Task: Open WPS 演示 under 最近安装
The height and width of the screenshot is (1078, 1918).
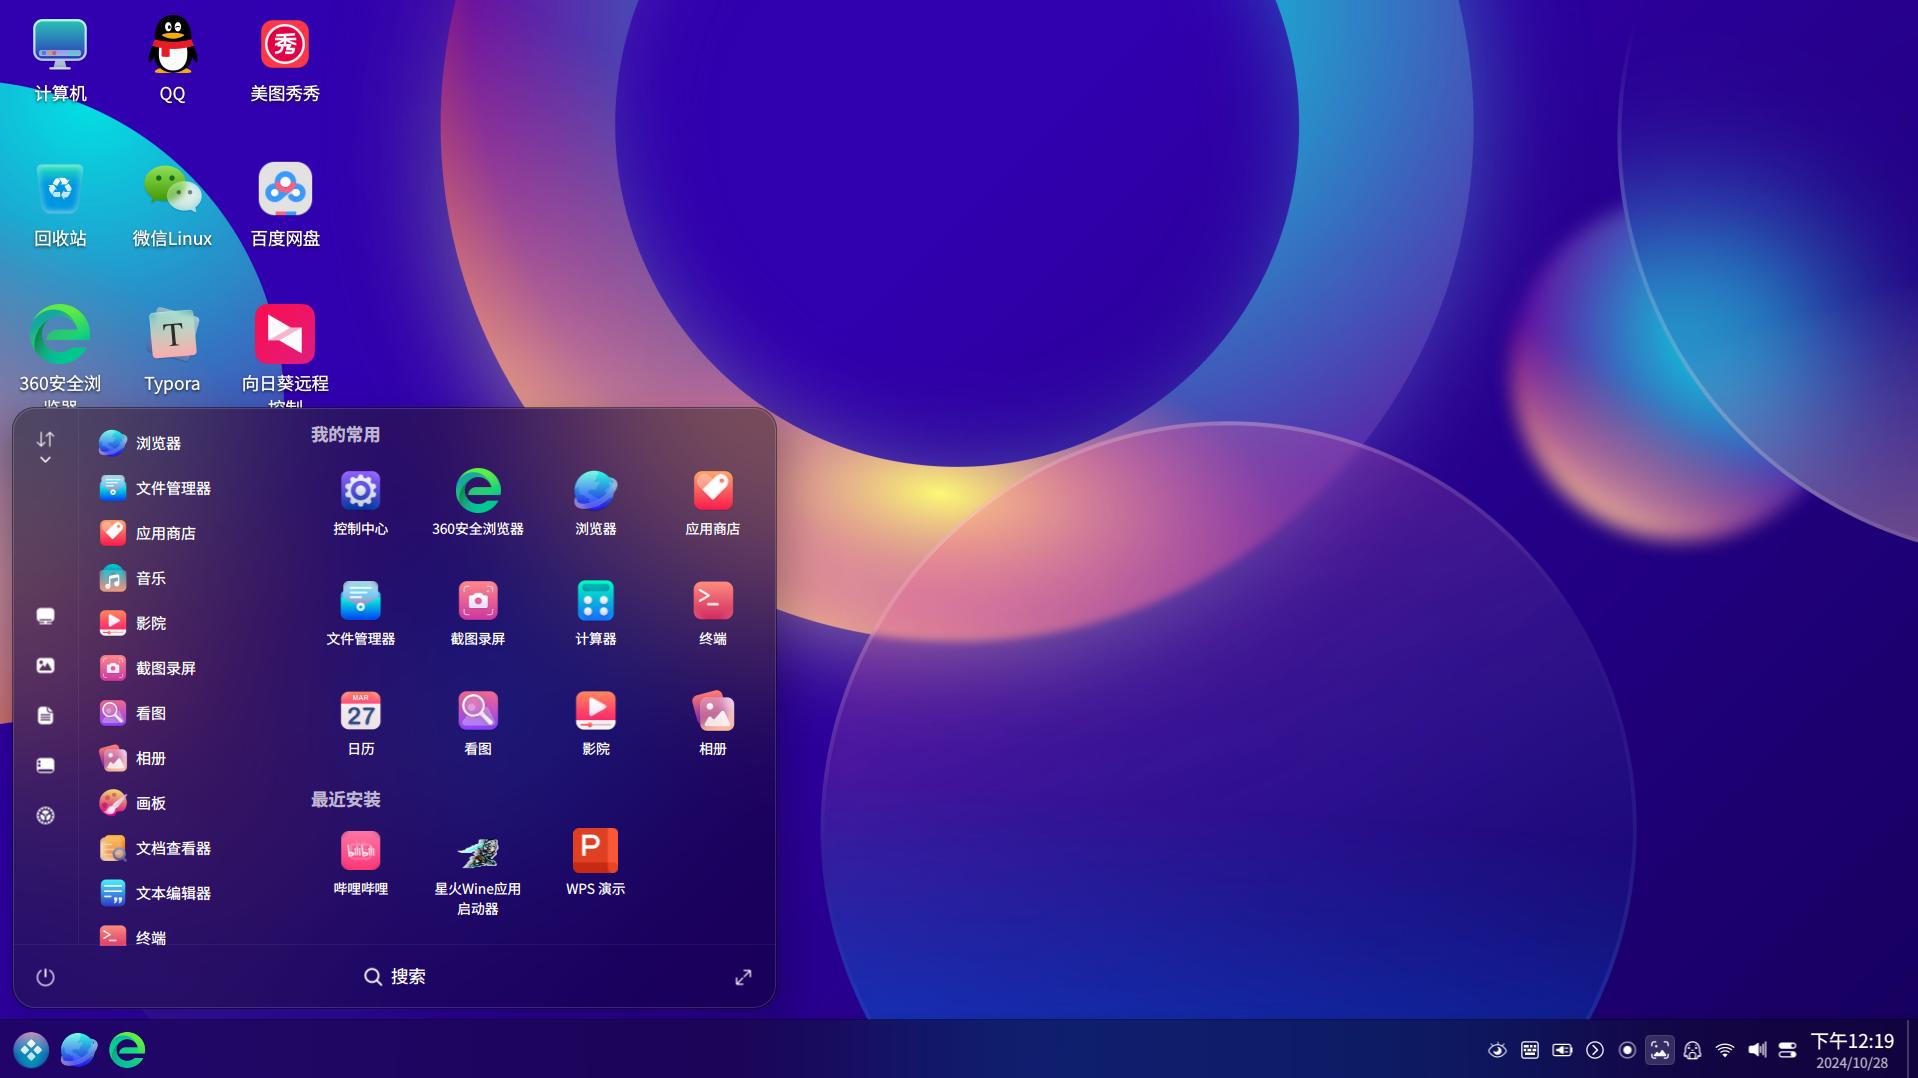Action: coord(595,862)
